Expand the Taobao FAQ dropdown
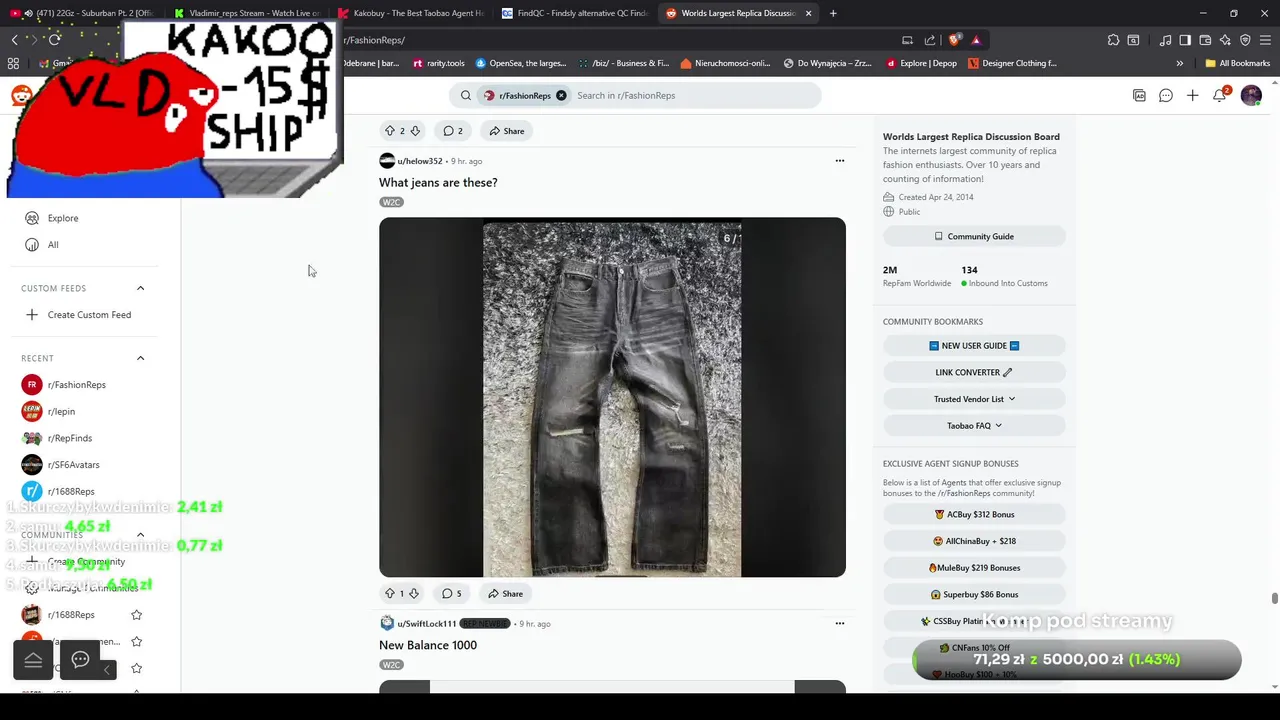Viewport: 1280px width, 720px height. click(974, 425)
